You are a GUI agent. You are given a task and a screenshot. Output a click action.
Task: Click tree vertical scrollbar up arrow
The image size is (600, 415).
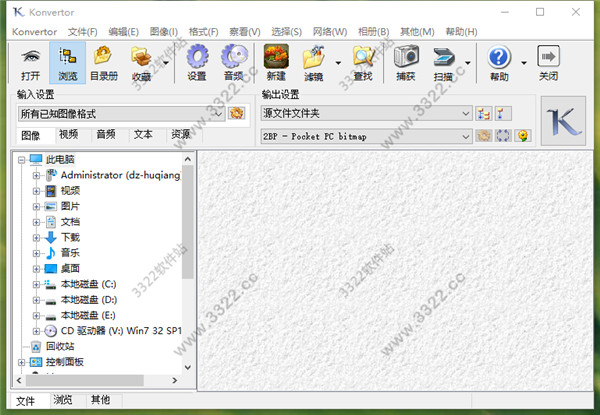point(188,159)
